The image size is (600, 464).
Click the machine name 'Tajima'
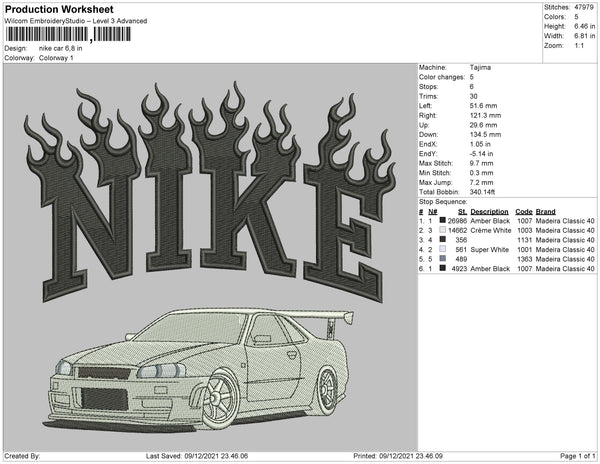tap(480, 67)
